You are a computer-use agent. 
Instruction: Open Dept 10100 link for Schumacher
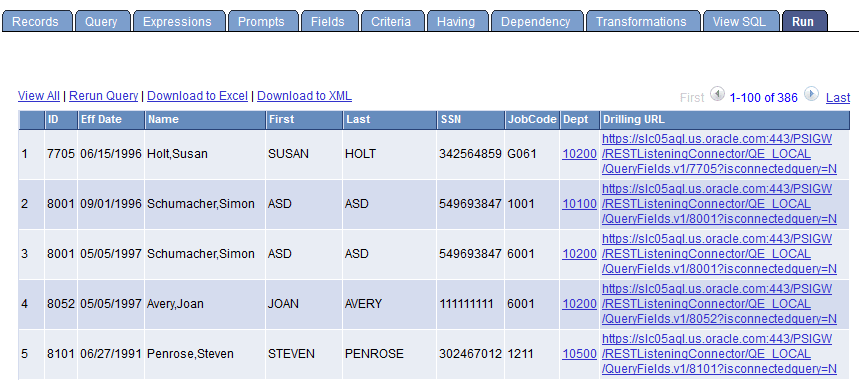pyautogui.click(x=579, y=204)
